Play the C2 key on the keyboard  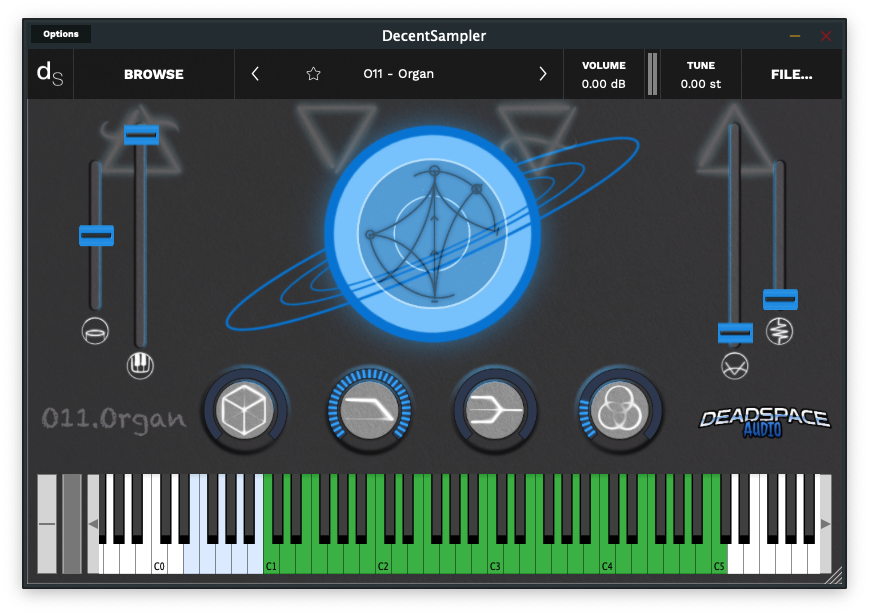(x=383, y=558)
